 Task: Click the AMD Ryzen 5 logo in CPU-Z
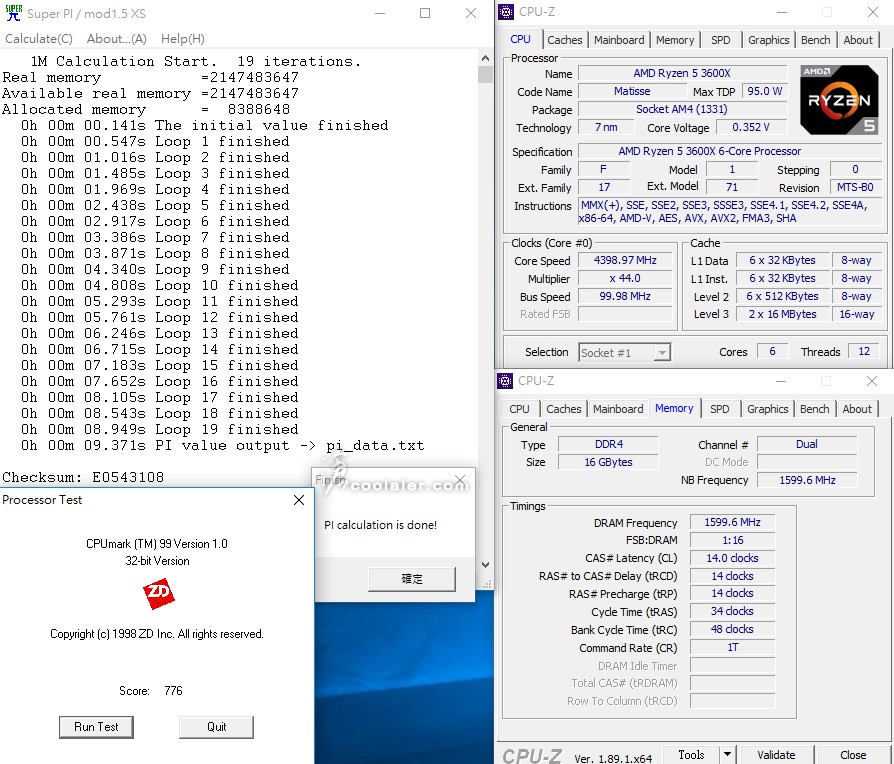[839, 100]
